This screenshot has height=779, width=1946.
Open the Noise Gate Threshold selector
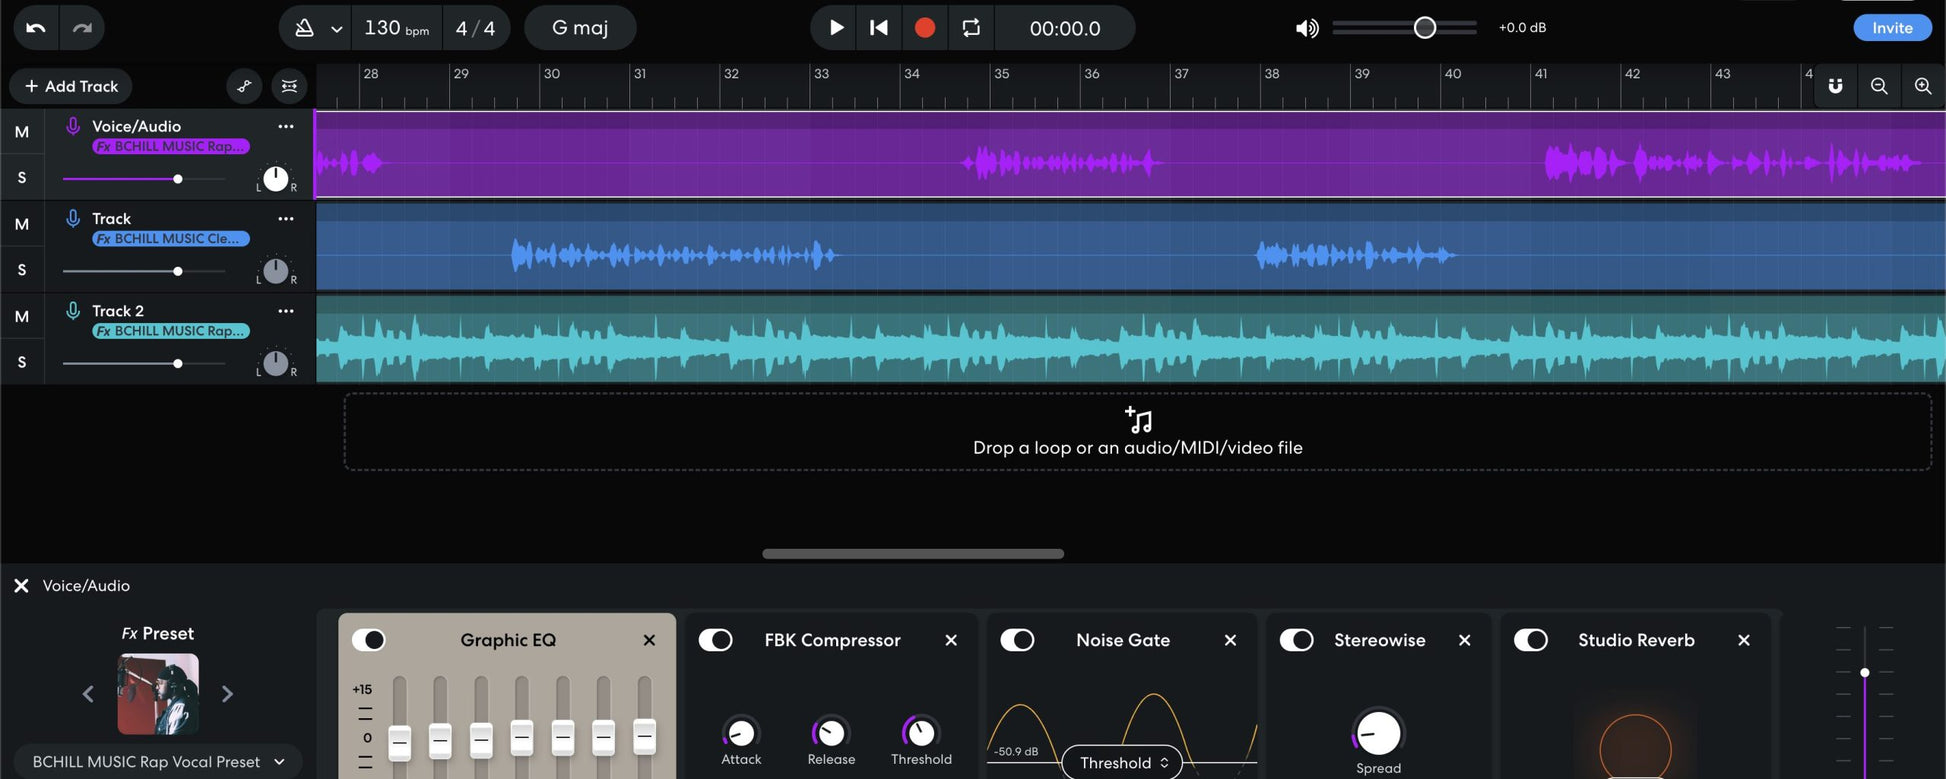tap(1122, 763)
